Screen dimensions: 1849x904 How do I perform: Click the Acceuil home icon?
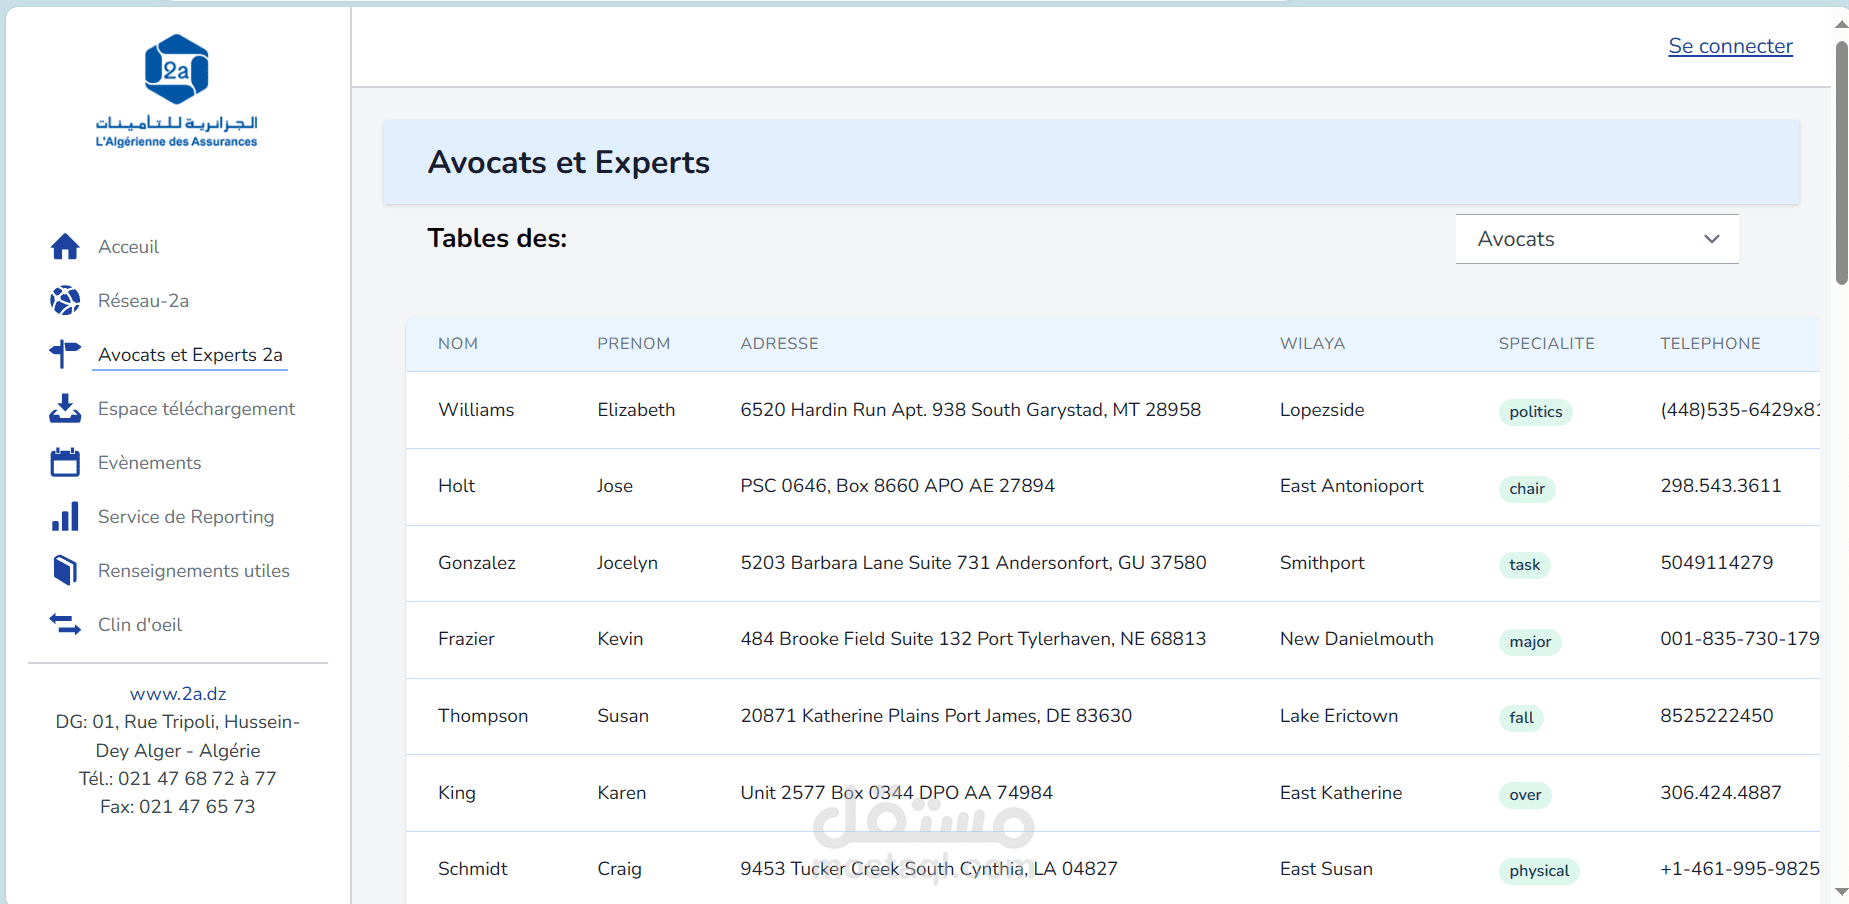point(65,247)
